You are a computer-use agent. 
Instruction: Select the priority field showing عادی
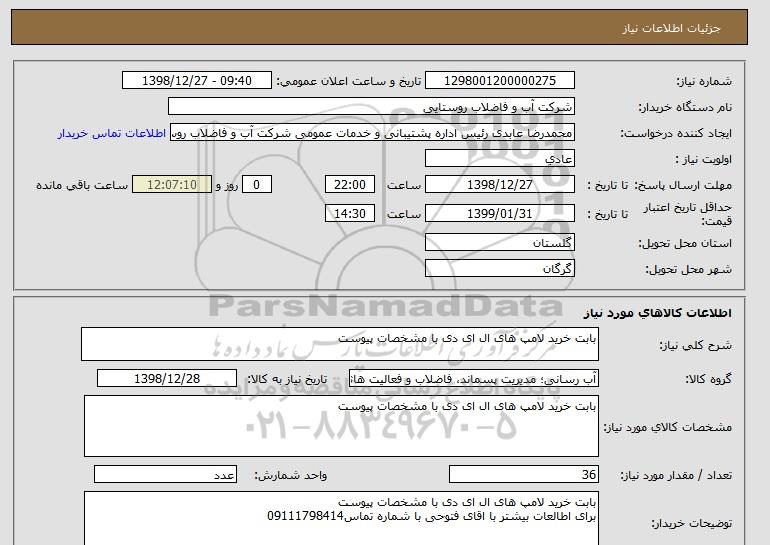point(499,159)
